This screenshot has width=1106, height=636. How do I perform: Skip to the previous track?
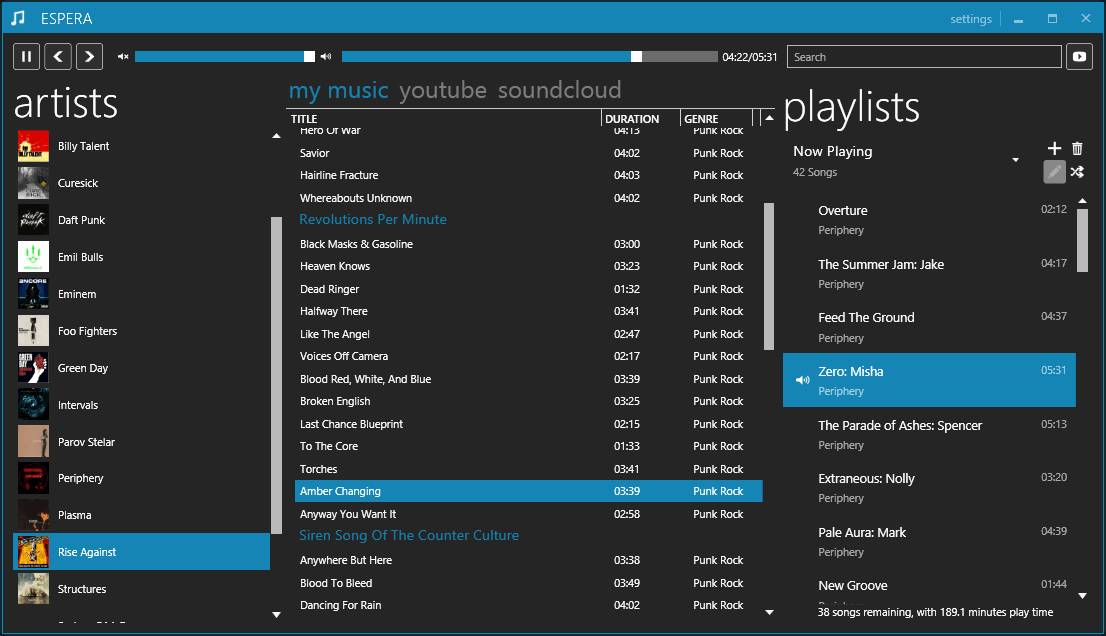[58, 57]
